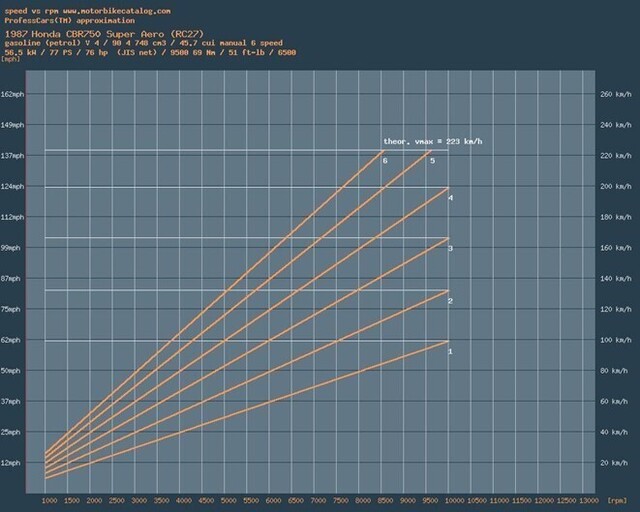Select the gear 6 line label
Screen dimensions: 640x512
tap(385, 161)
